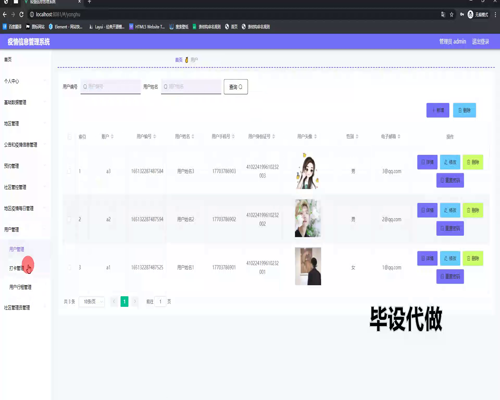Expand 社区管理员管理 in the sidebar

(25, 307)
